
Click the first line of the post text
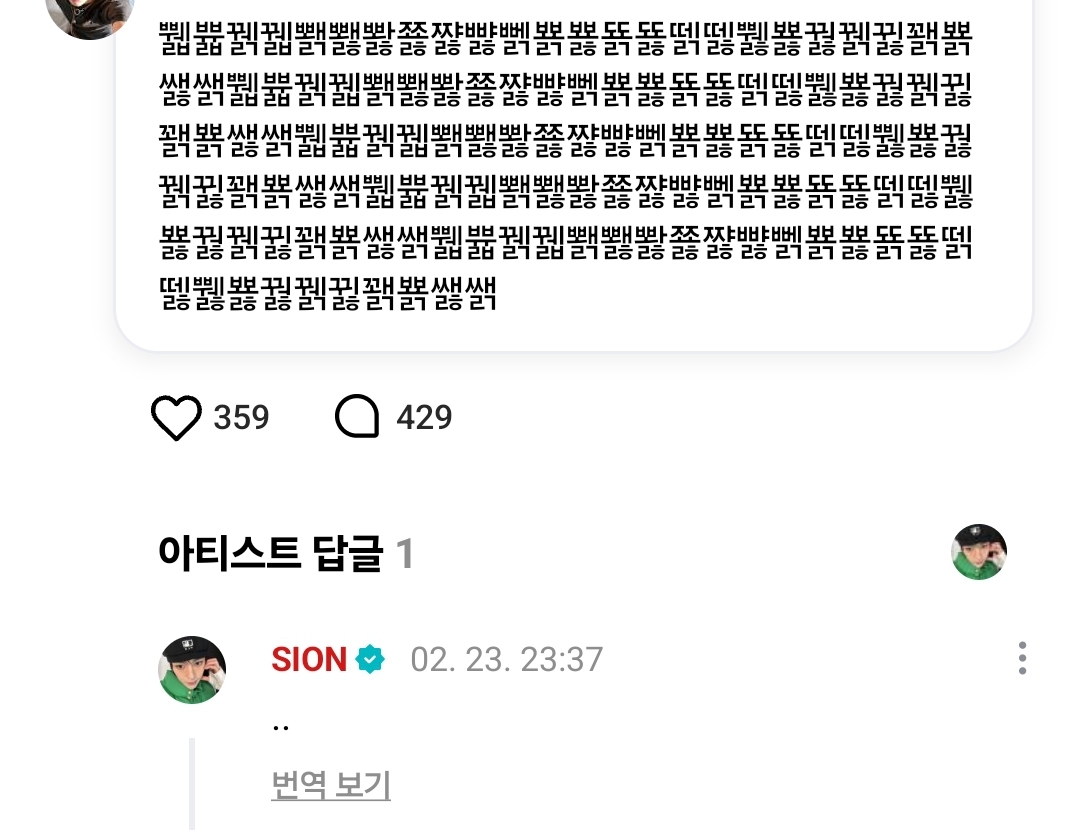point(565,39)
